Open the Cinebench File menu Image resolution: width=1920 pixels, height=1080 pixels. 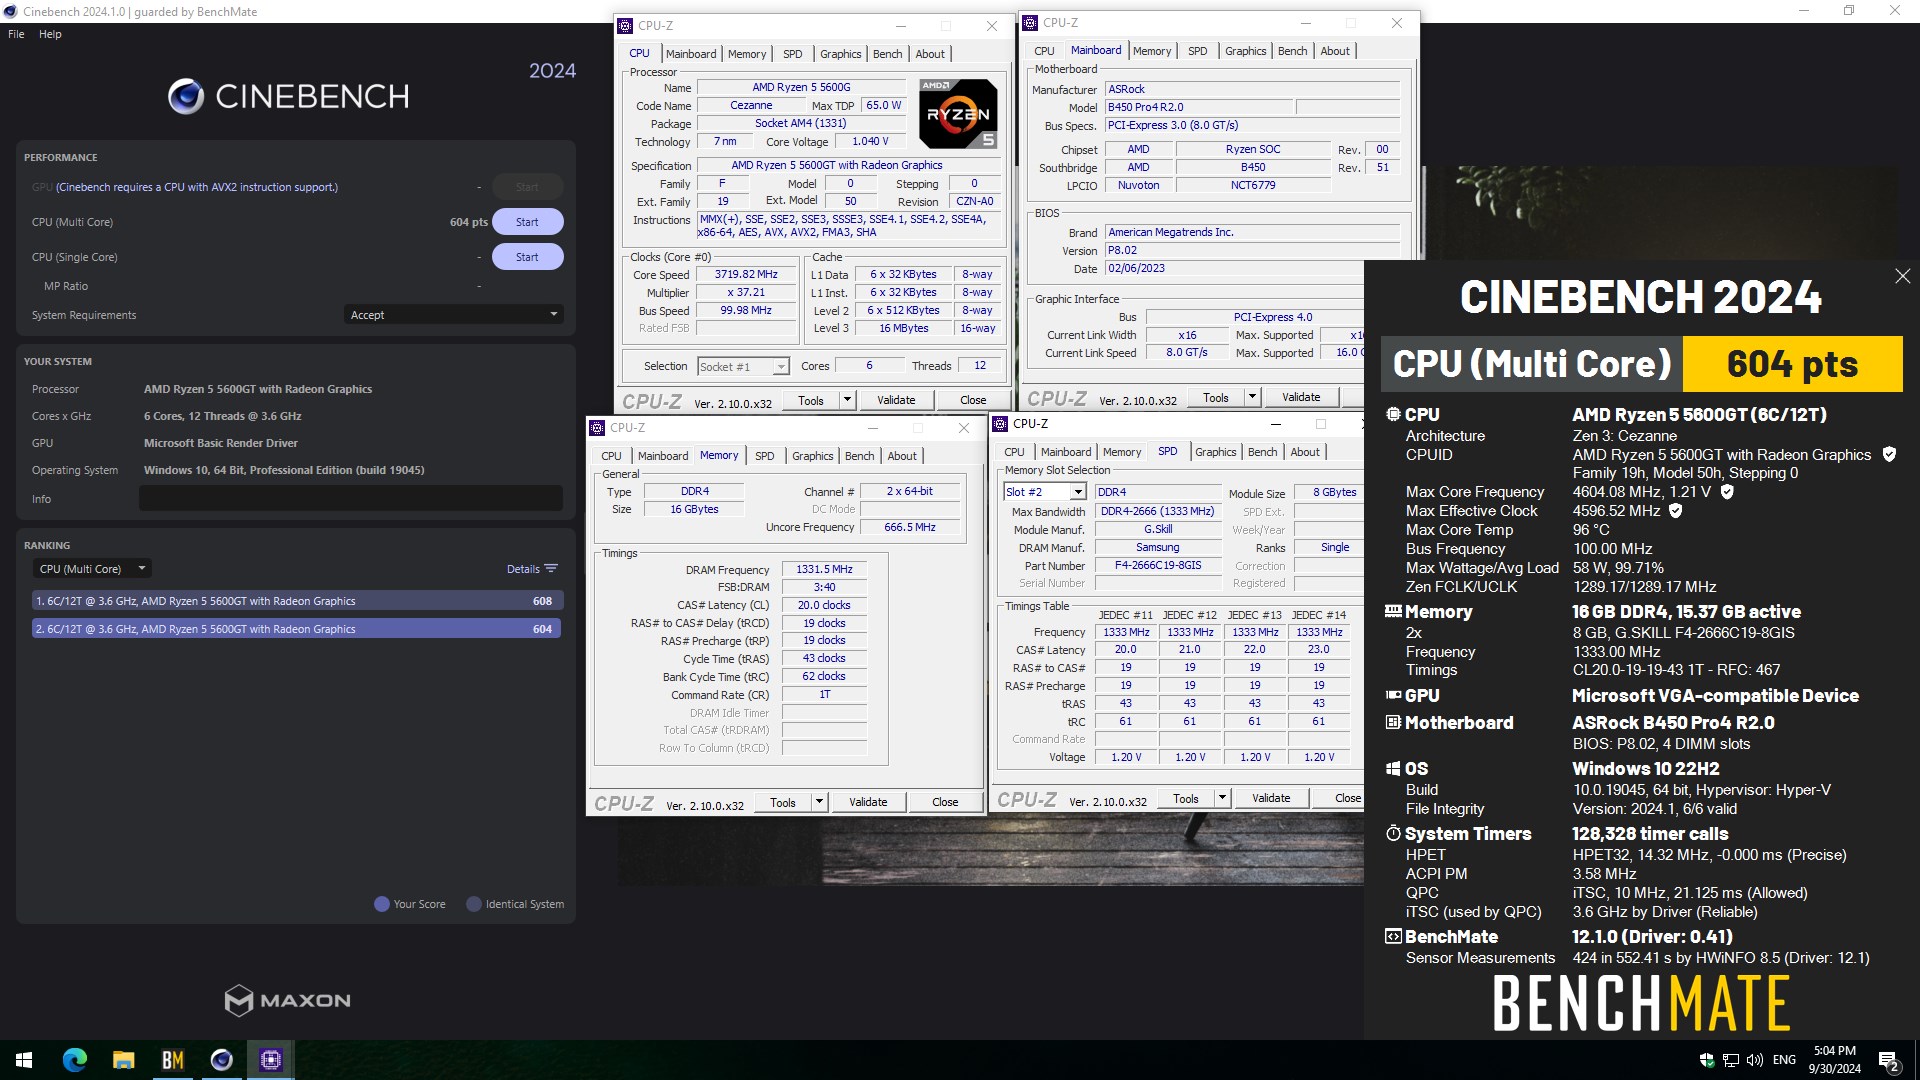(16, 34)
